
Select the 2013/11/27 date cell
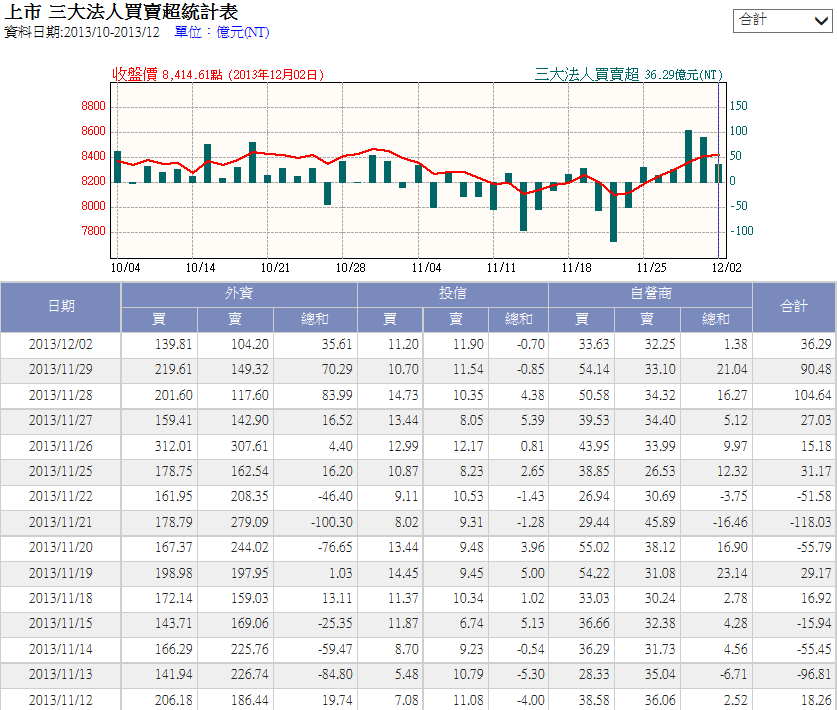tap(61, 421)
